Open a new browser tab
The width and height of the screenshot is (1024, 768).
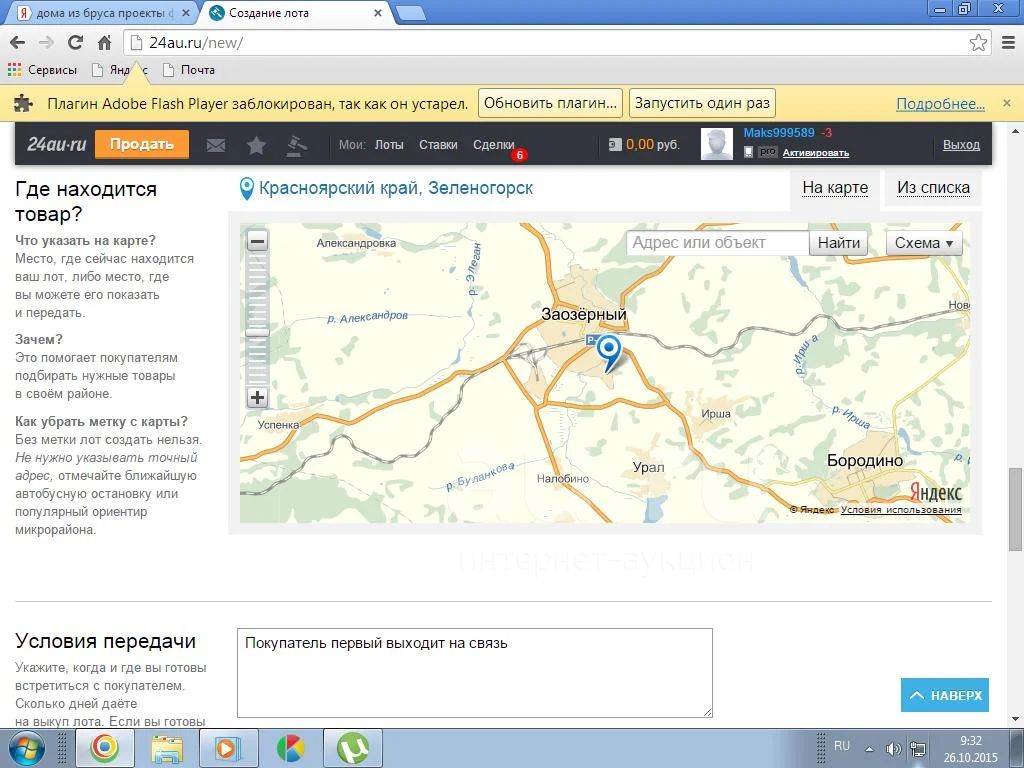(x=410, y=13)
